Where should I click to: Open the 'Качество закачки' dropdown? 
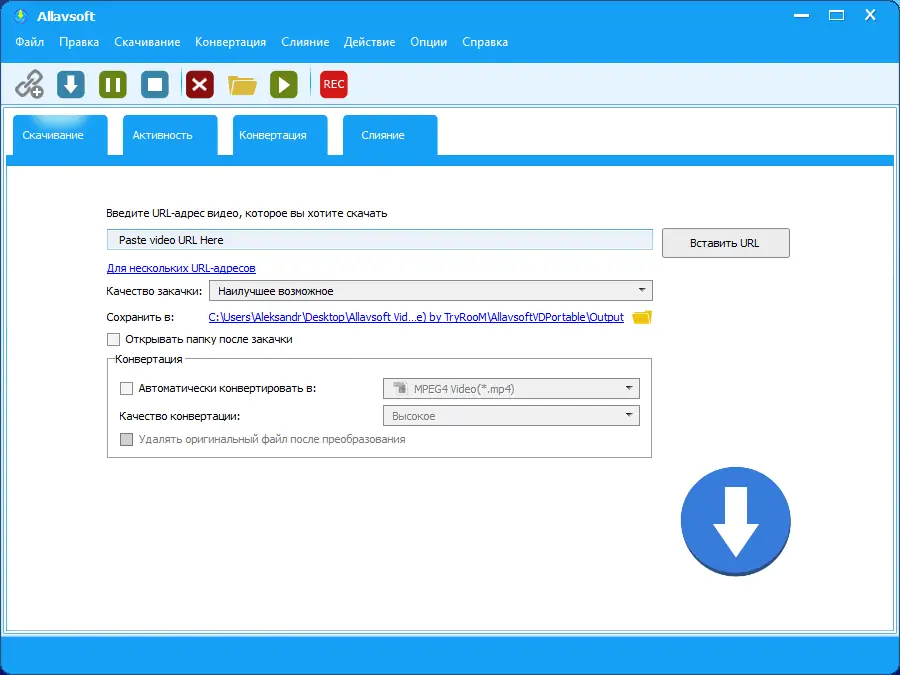click(x=641, y=290)
